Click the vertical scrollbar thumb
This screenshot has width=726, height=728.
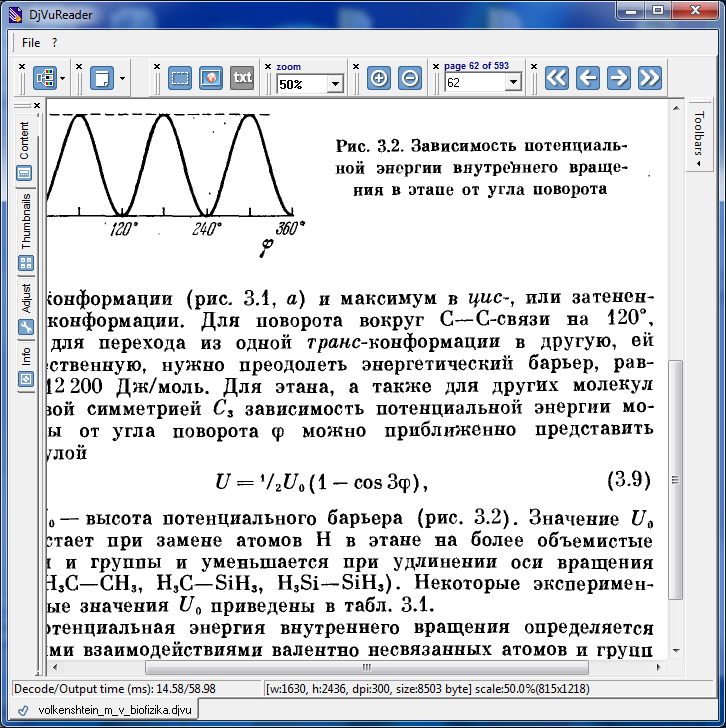pos(676,480)
